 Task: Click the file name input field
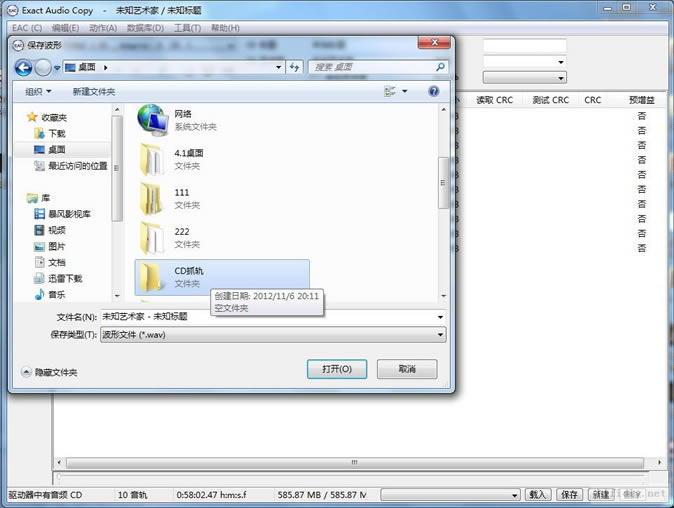269,317
